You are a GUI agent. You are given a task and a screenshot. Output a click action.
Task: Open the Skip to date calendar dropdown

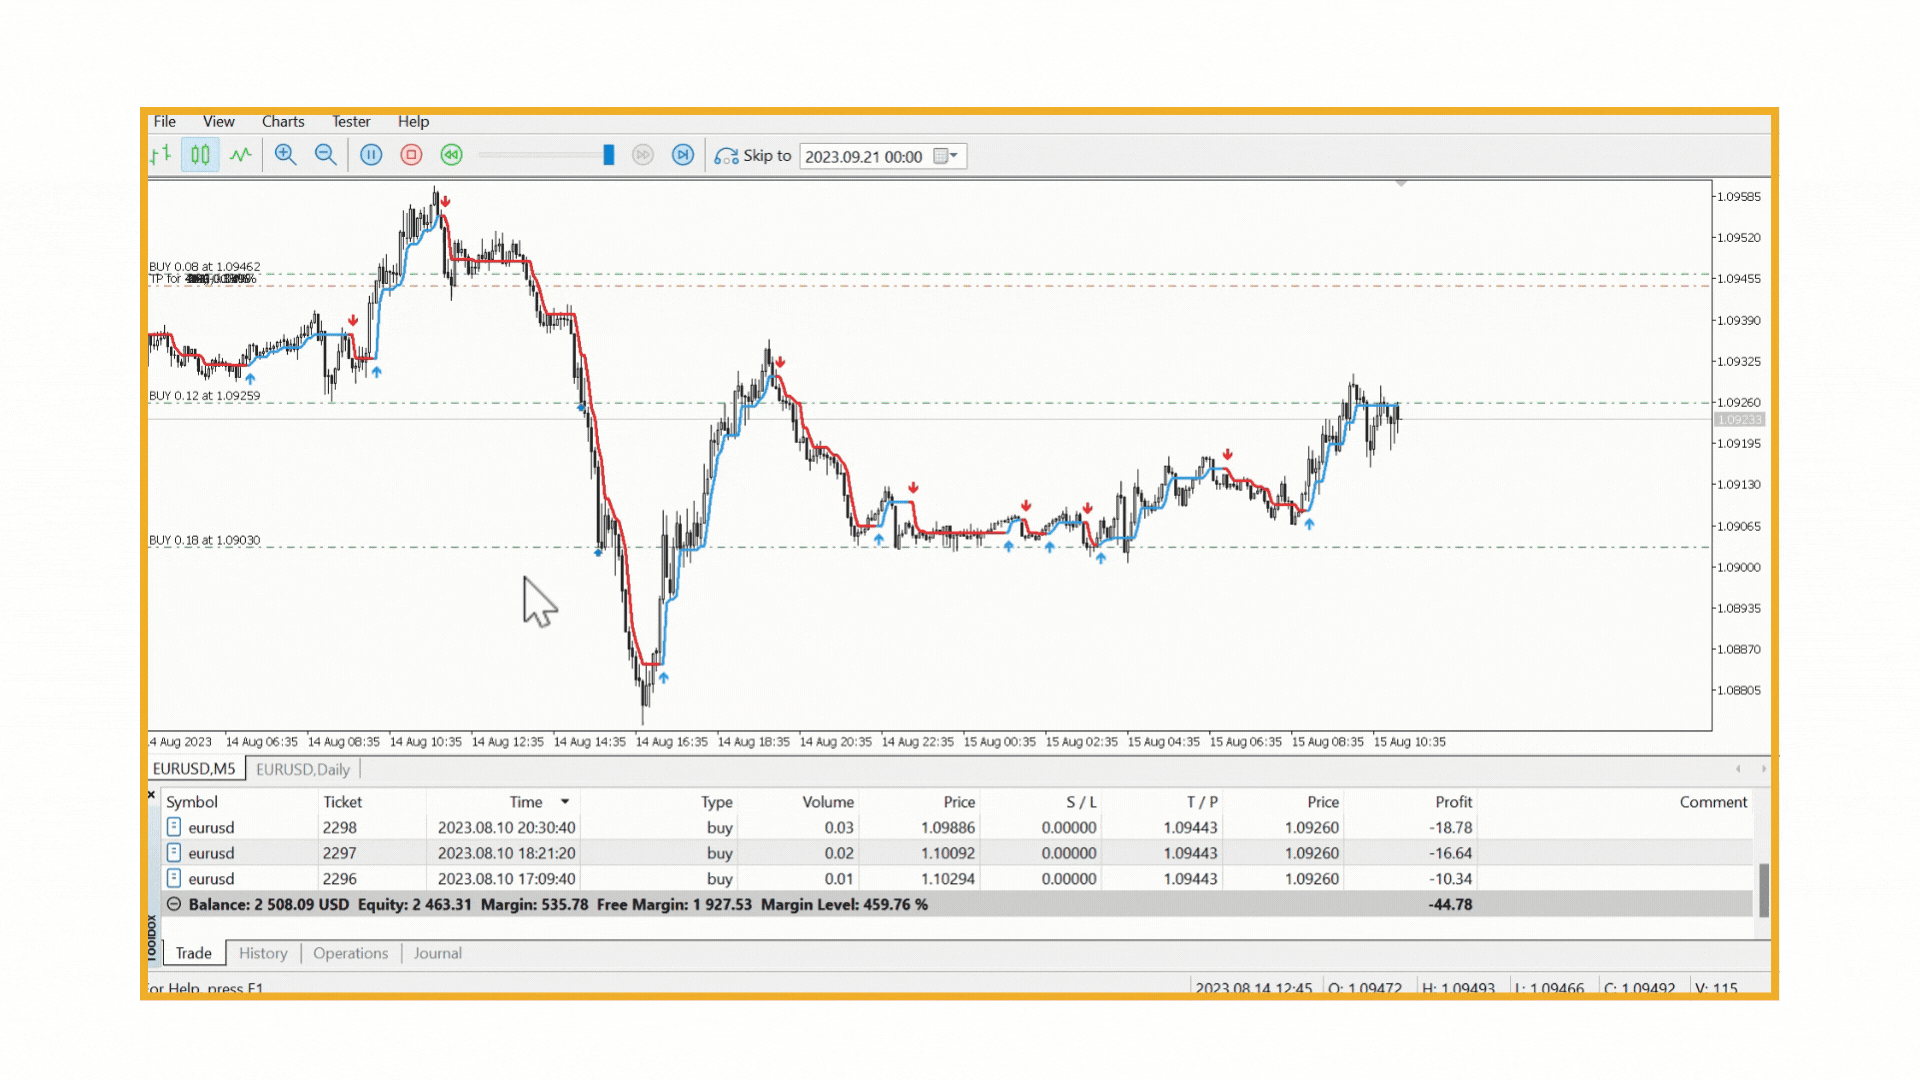[946, 156]
